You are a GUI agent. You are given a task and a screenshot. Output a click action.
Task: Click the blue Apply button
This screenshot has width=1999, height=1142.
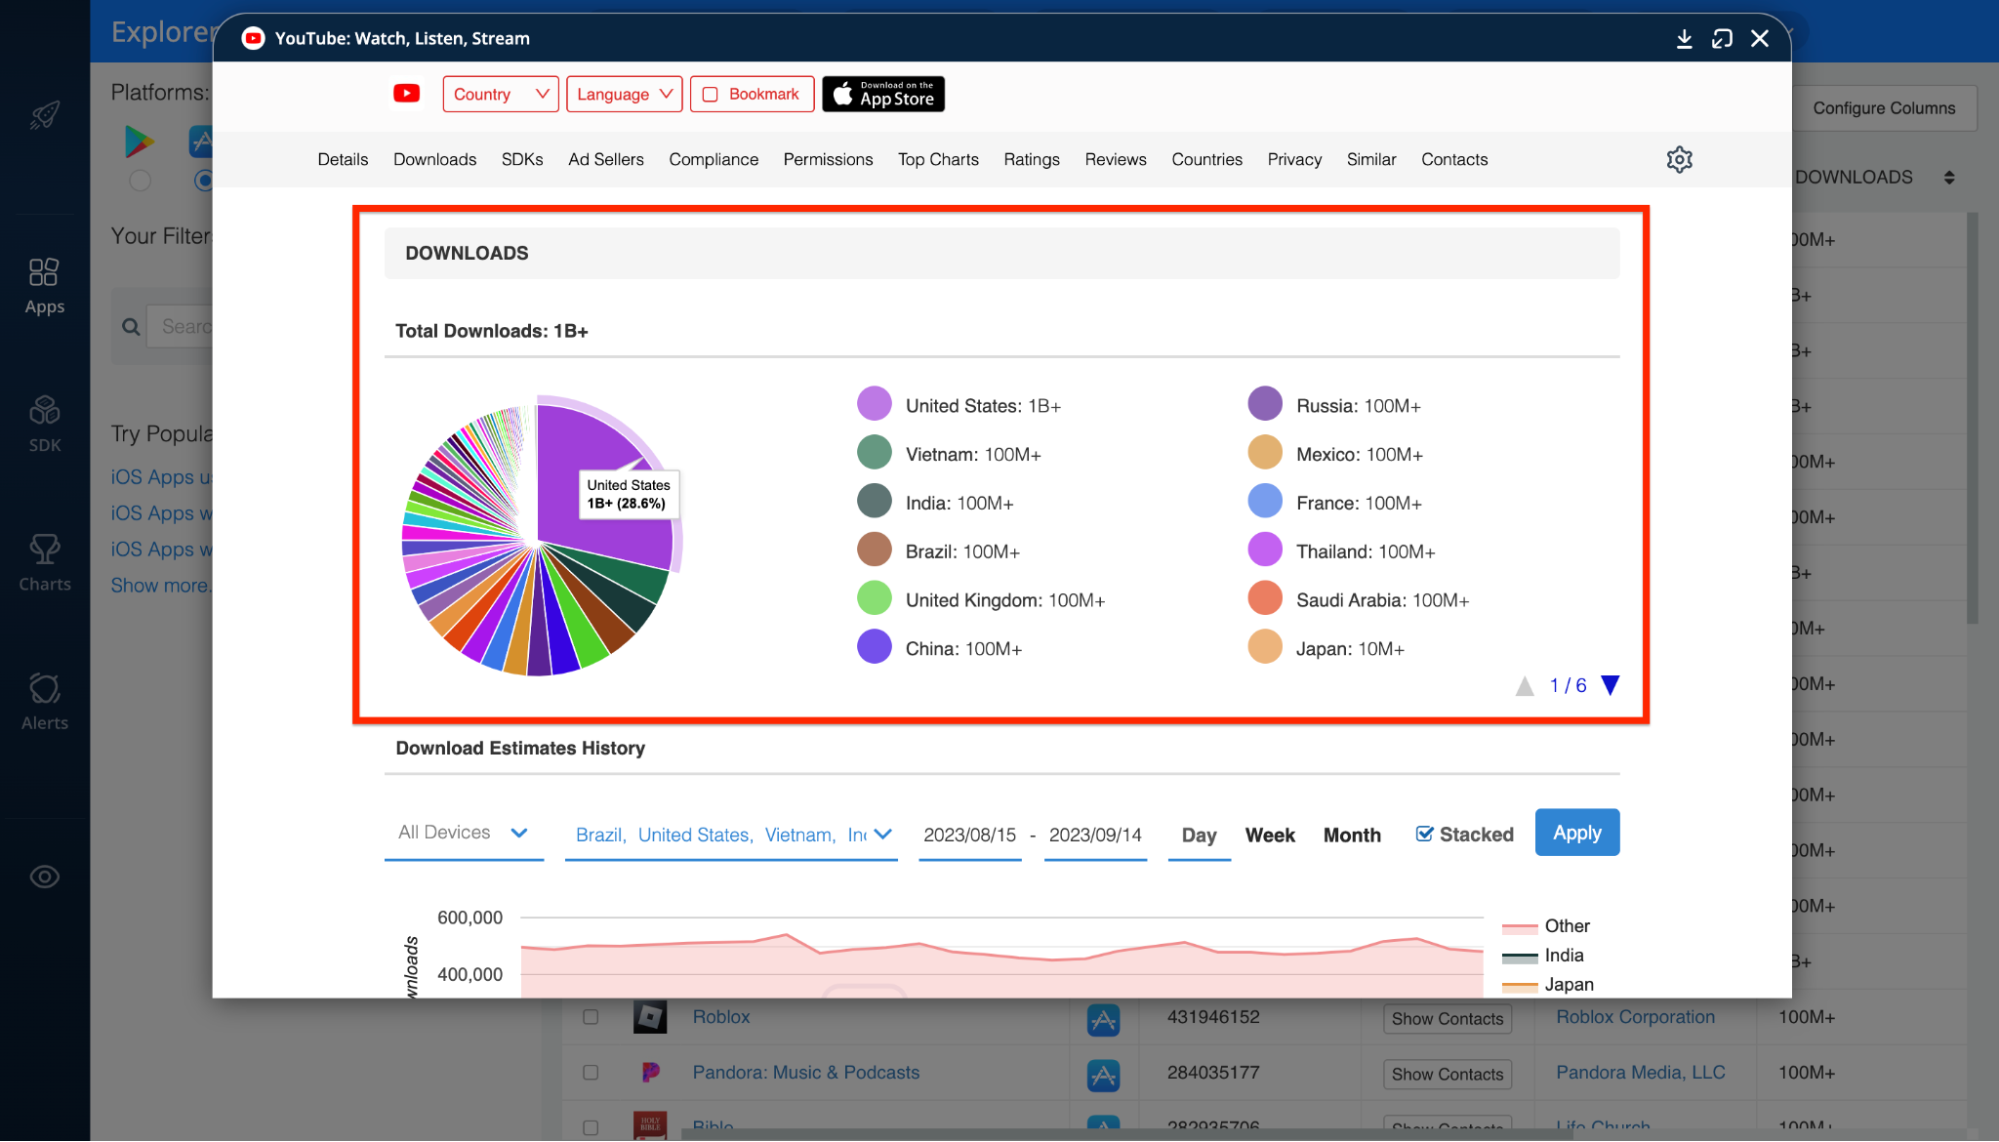[x=1576, y=833]
